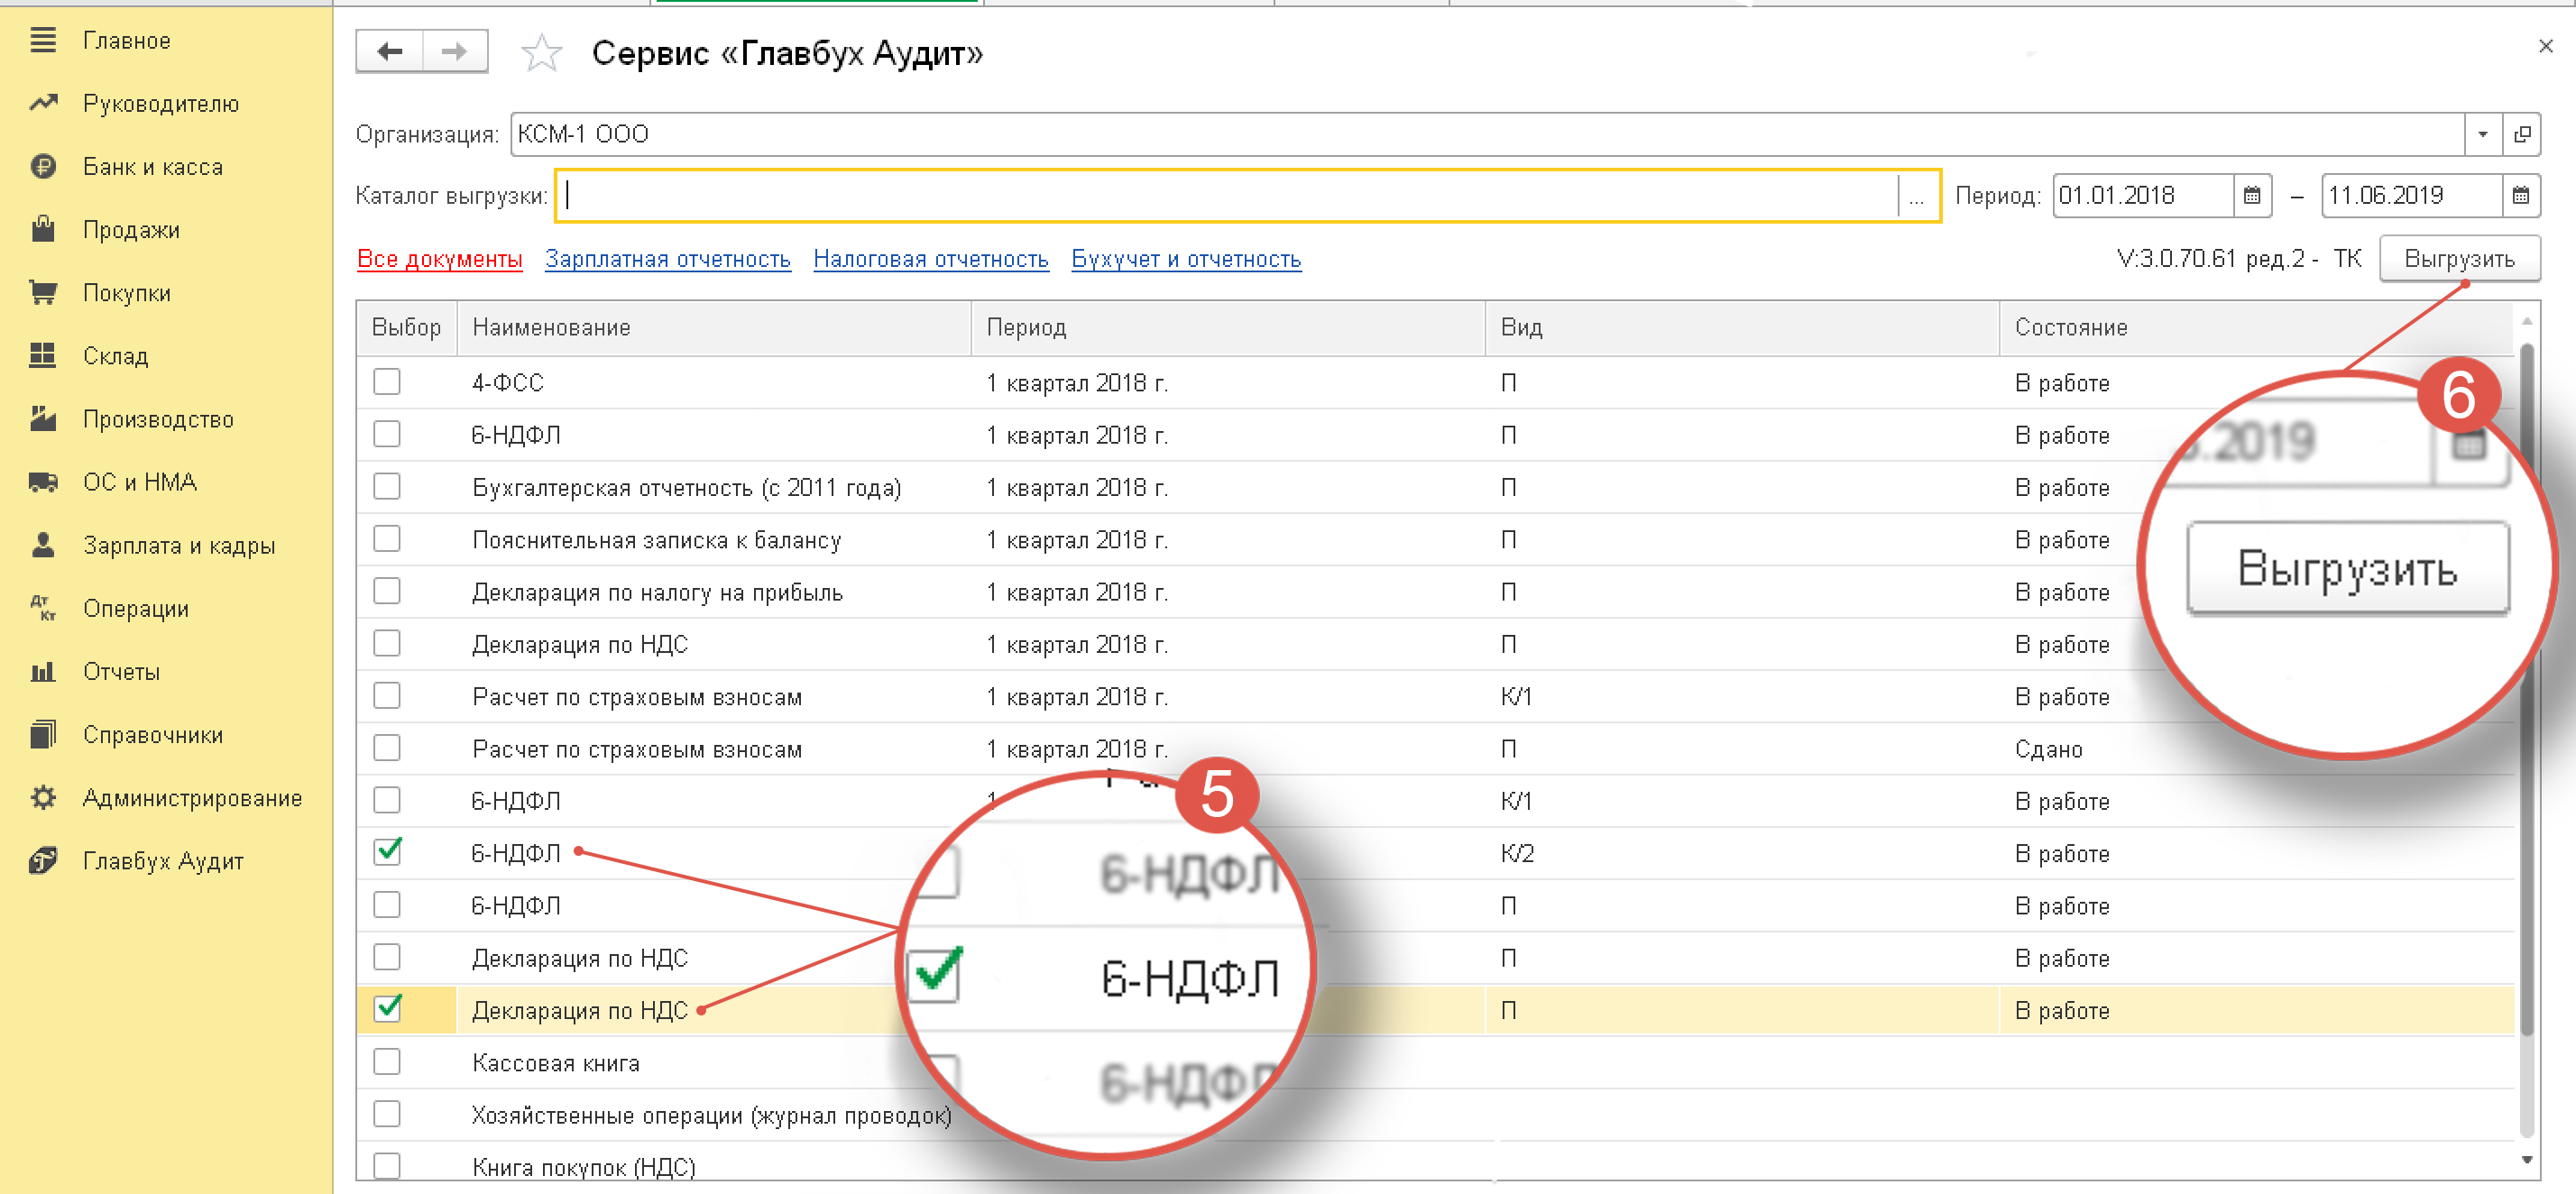The height and width of the screenshot is (1194, 2576).
Task: Open calendar picker for period end date
Action: click(2520, 195)
